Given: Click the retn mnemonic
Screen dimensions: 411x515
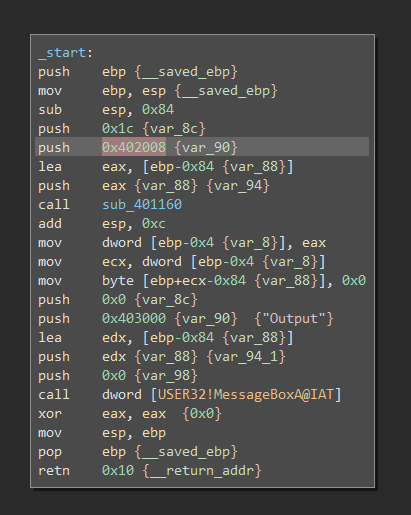Looking at the screenshot, I should 54,470.
